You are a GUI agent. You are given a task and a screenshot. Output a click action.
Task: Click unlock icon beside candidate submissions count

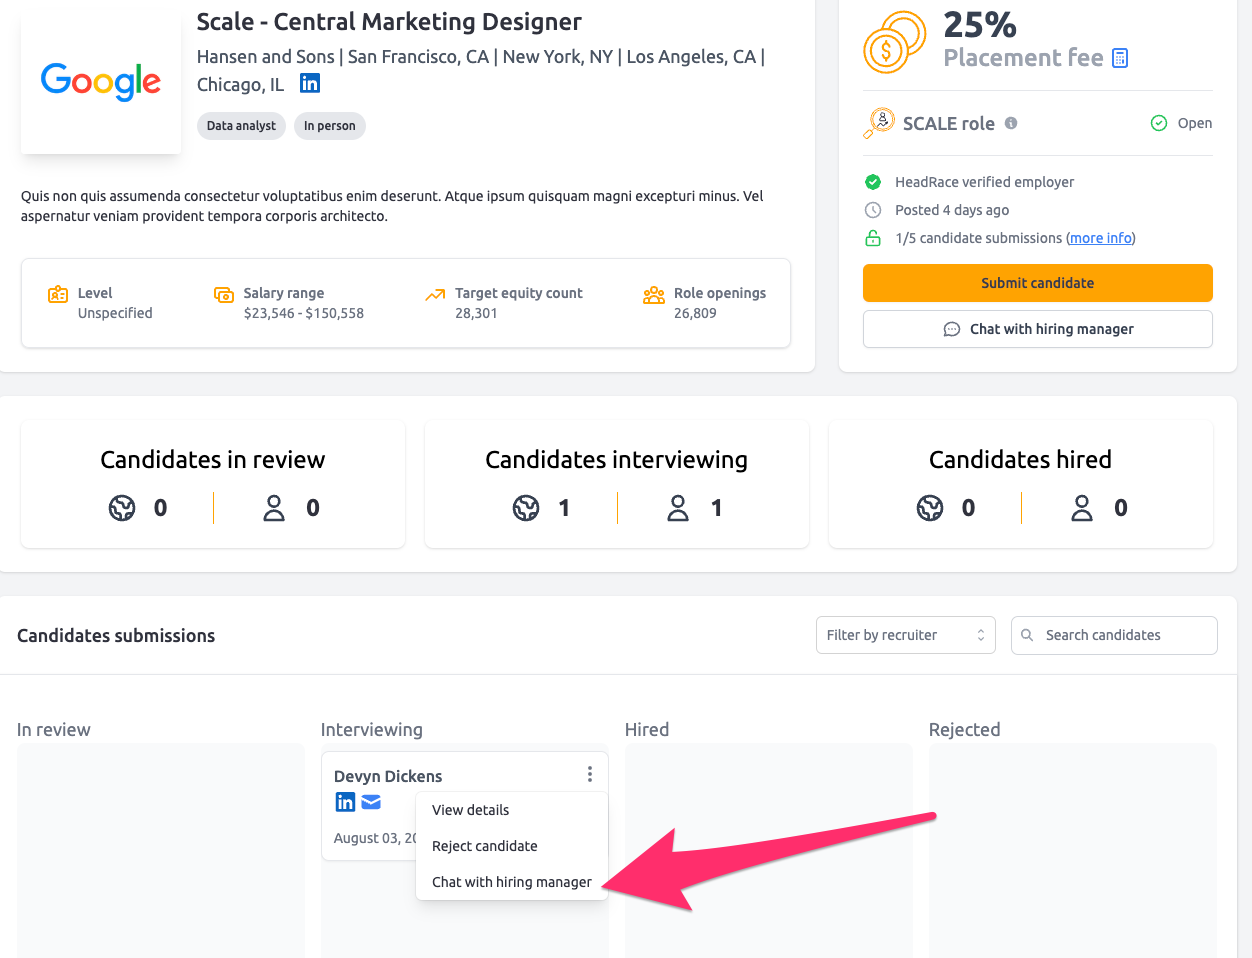[873, 238]
